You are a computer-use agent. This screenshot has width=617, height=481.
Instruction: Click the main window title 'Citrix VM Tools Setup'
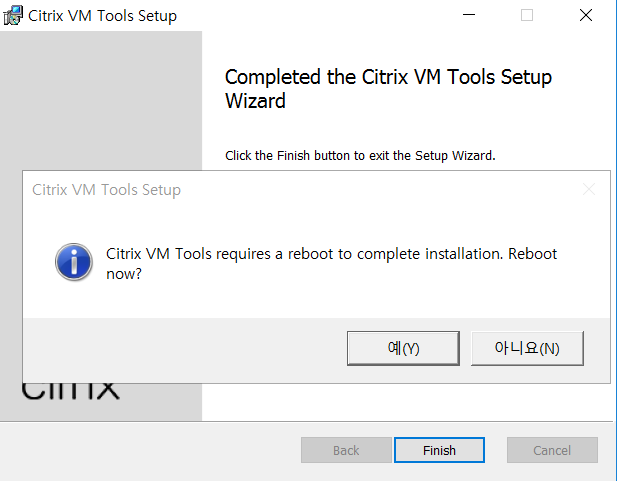point(103,16)
